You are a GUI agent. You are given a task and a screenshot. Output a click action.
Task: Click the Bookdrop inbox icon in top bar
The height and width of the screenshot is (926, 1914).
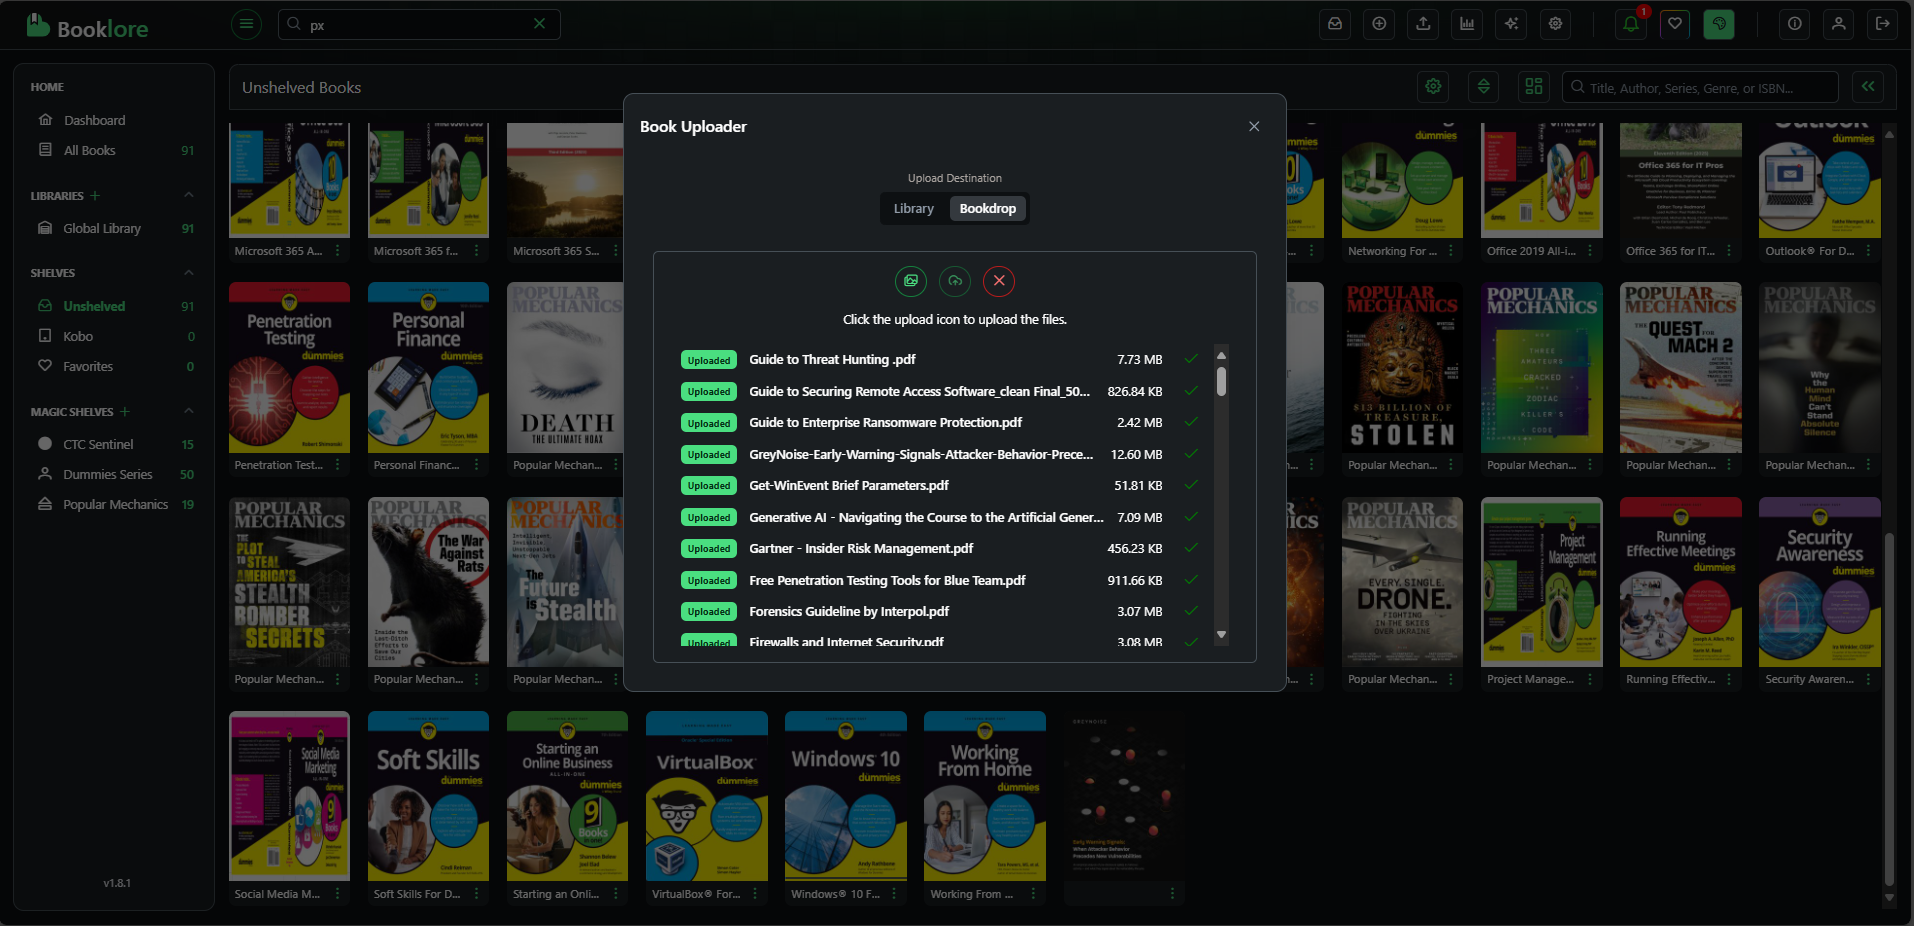[1335, 24]
